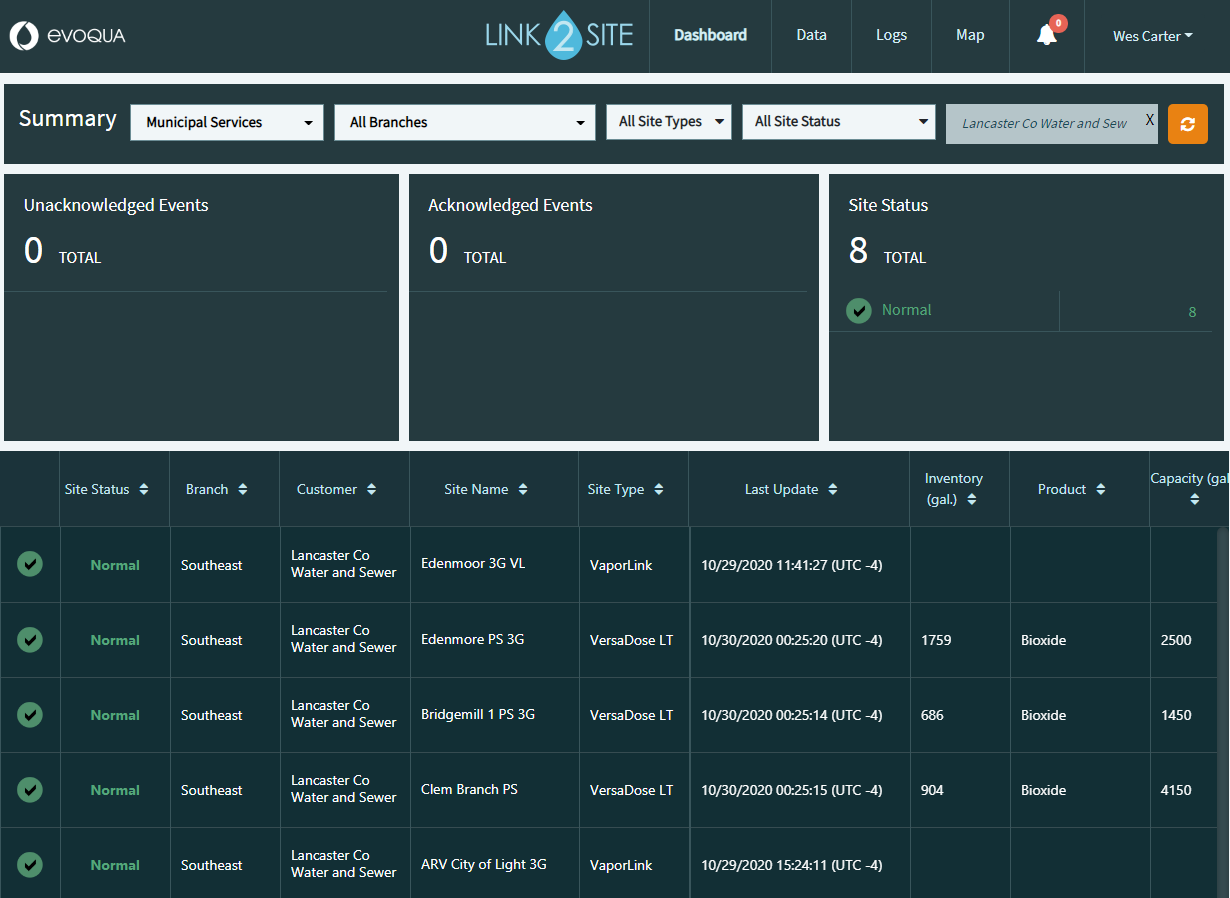Select the Clem Branch PS site name
The height and width of the screenshot is (898, 1230).
point(469,789)
